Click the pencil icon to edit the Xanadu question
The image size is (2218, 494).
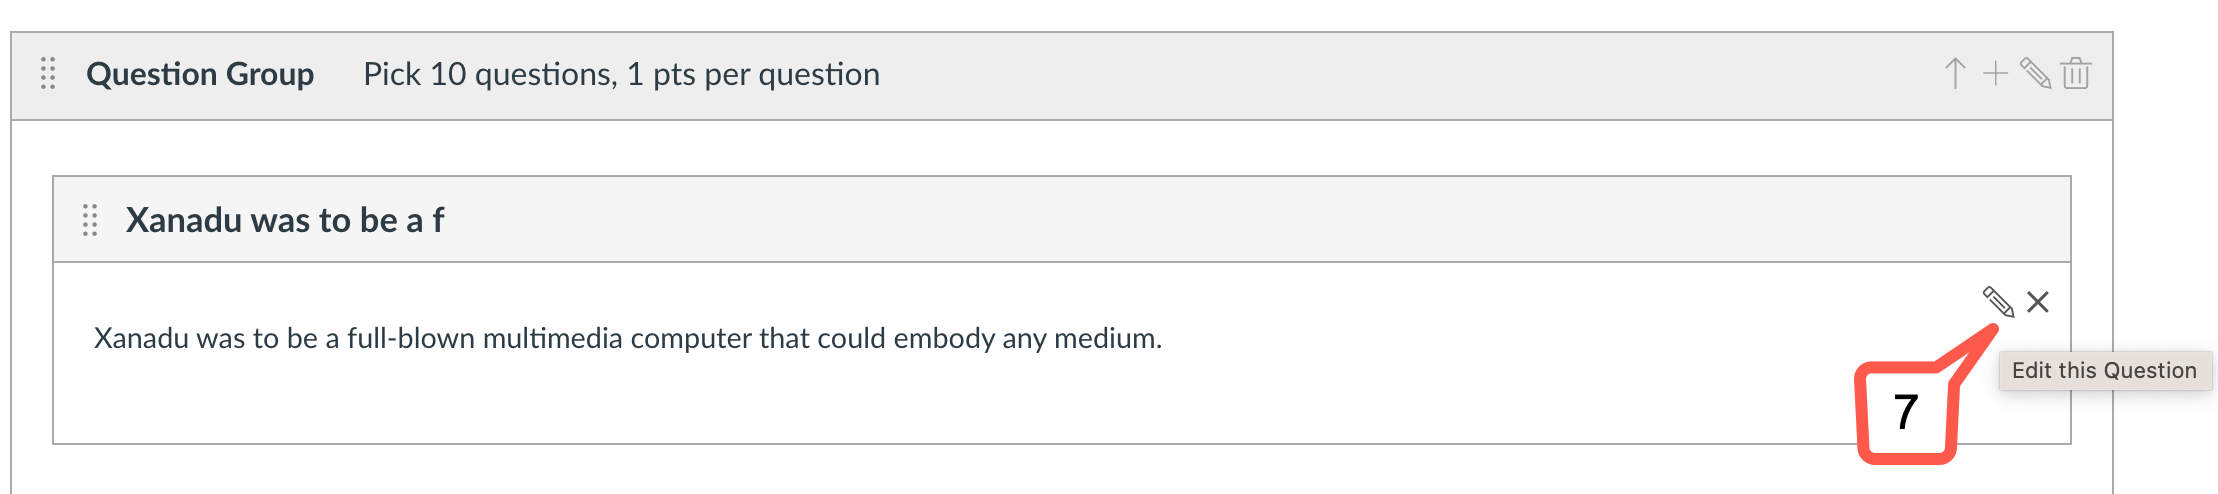(x=1998, y=301)
